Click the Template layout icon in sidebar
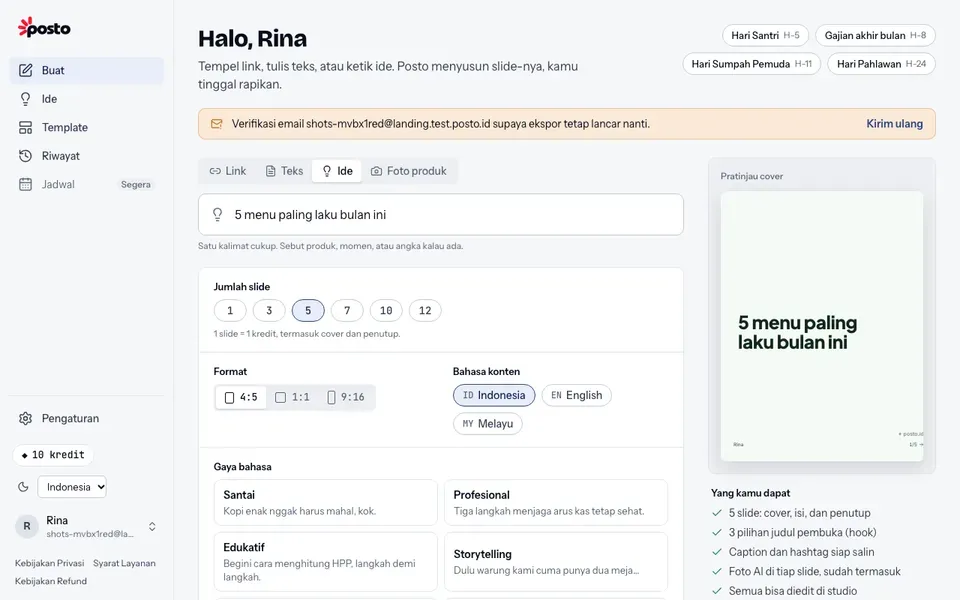This screenshot has width=960, height=600. coord(25,127)
